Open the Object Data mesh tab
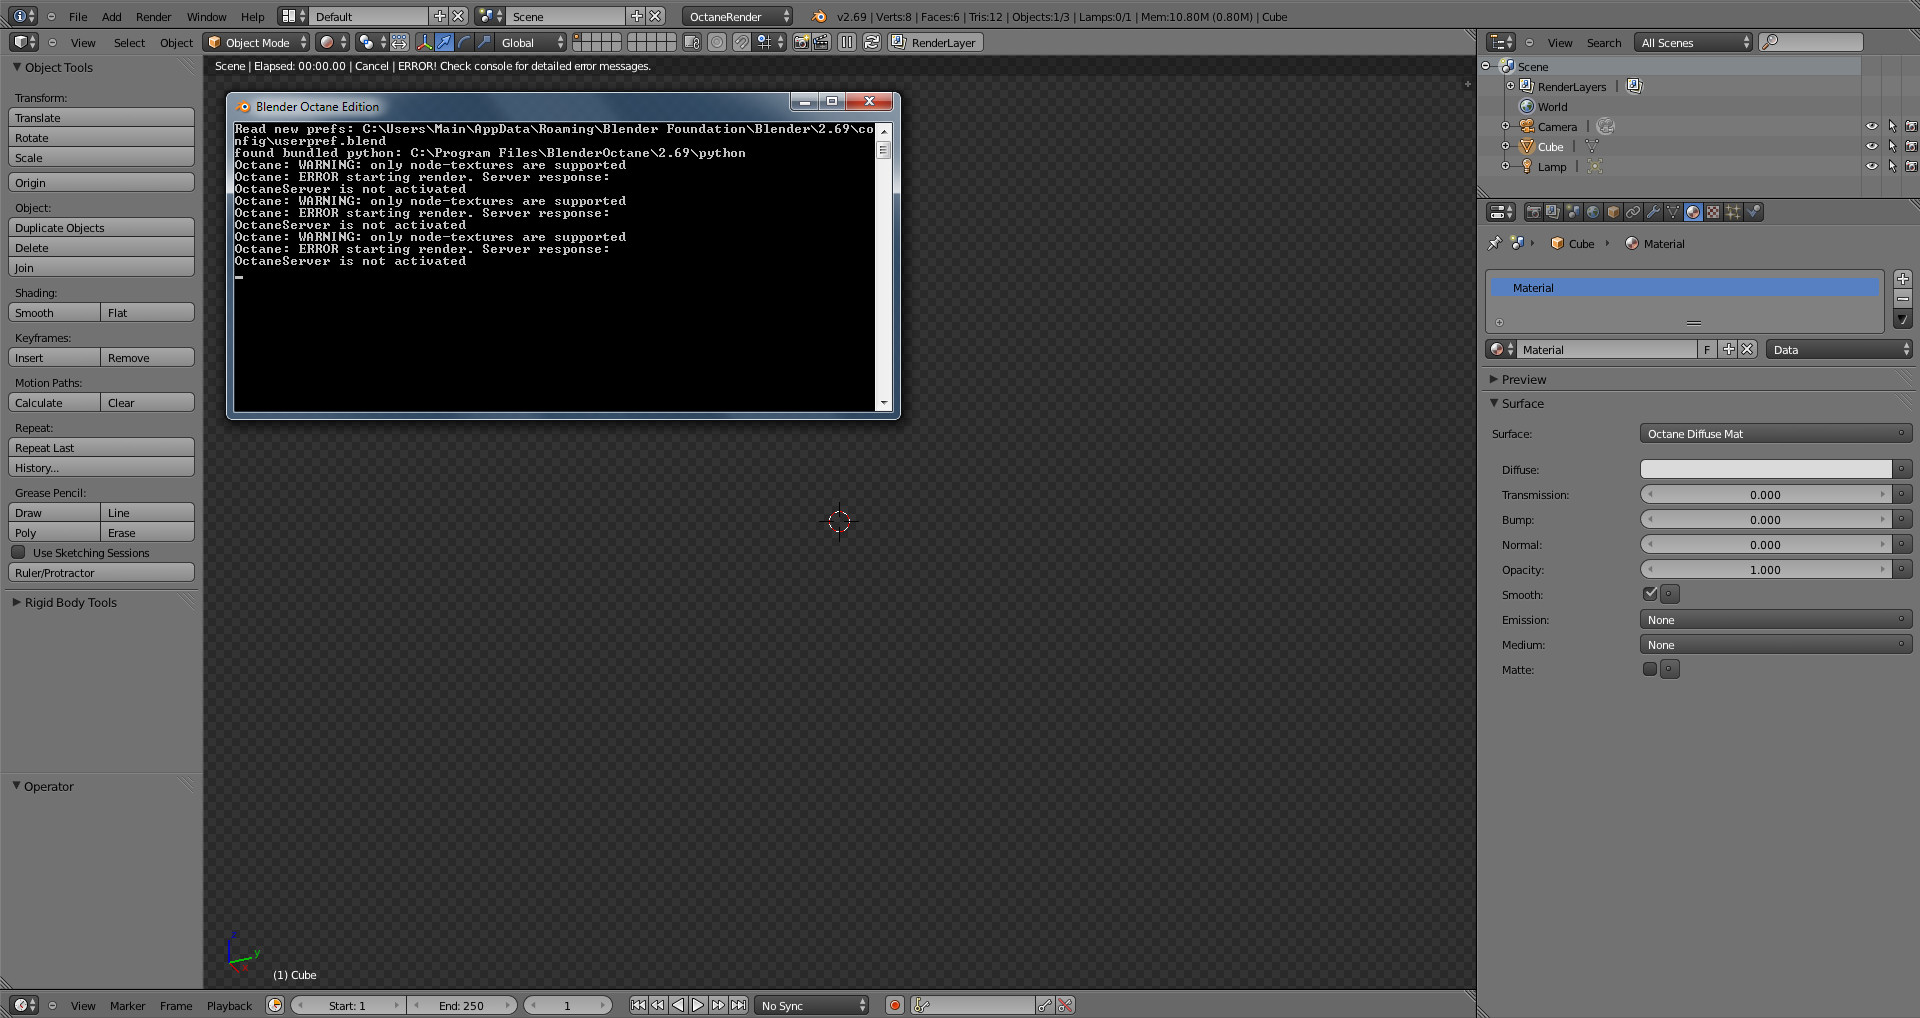Screen dimensions: 1920x1018 (1673, 212)
